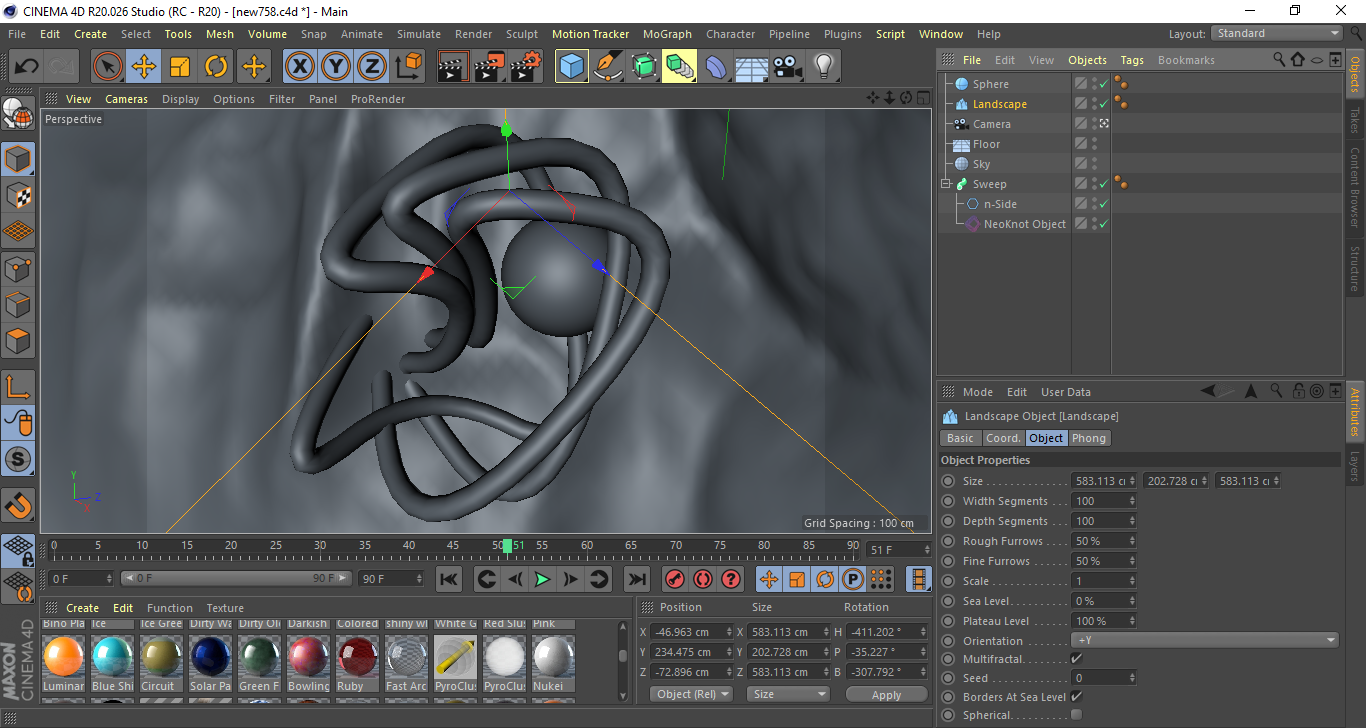1366x728 pixels.
Task: Click the timeline current-frame marker
Action: tap(507, 546)
